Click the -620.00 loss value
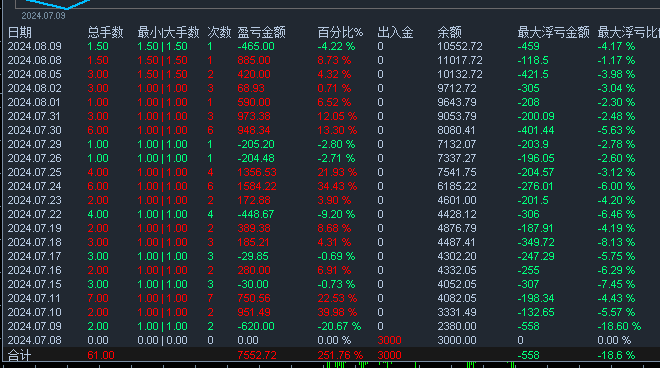 point(256,326)
